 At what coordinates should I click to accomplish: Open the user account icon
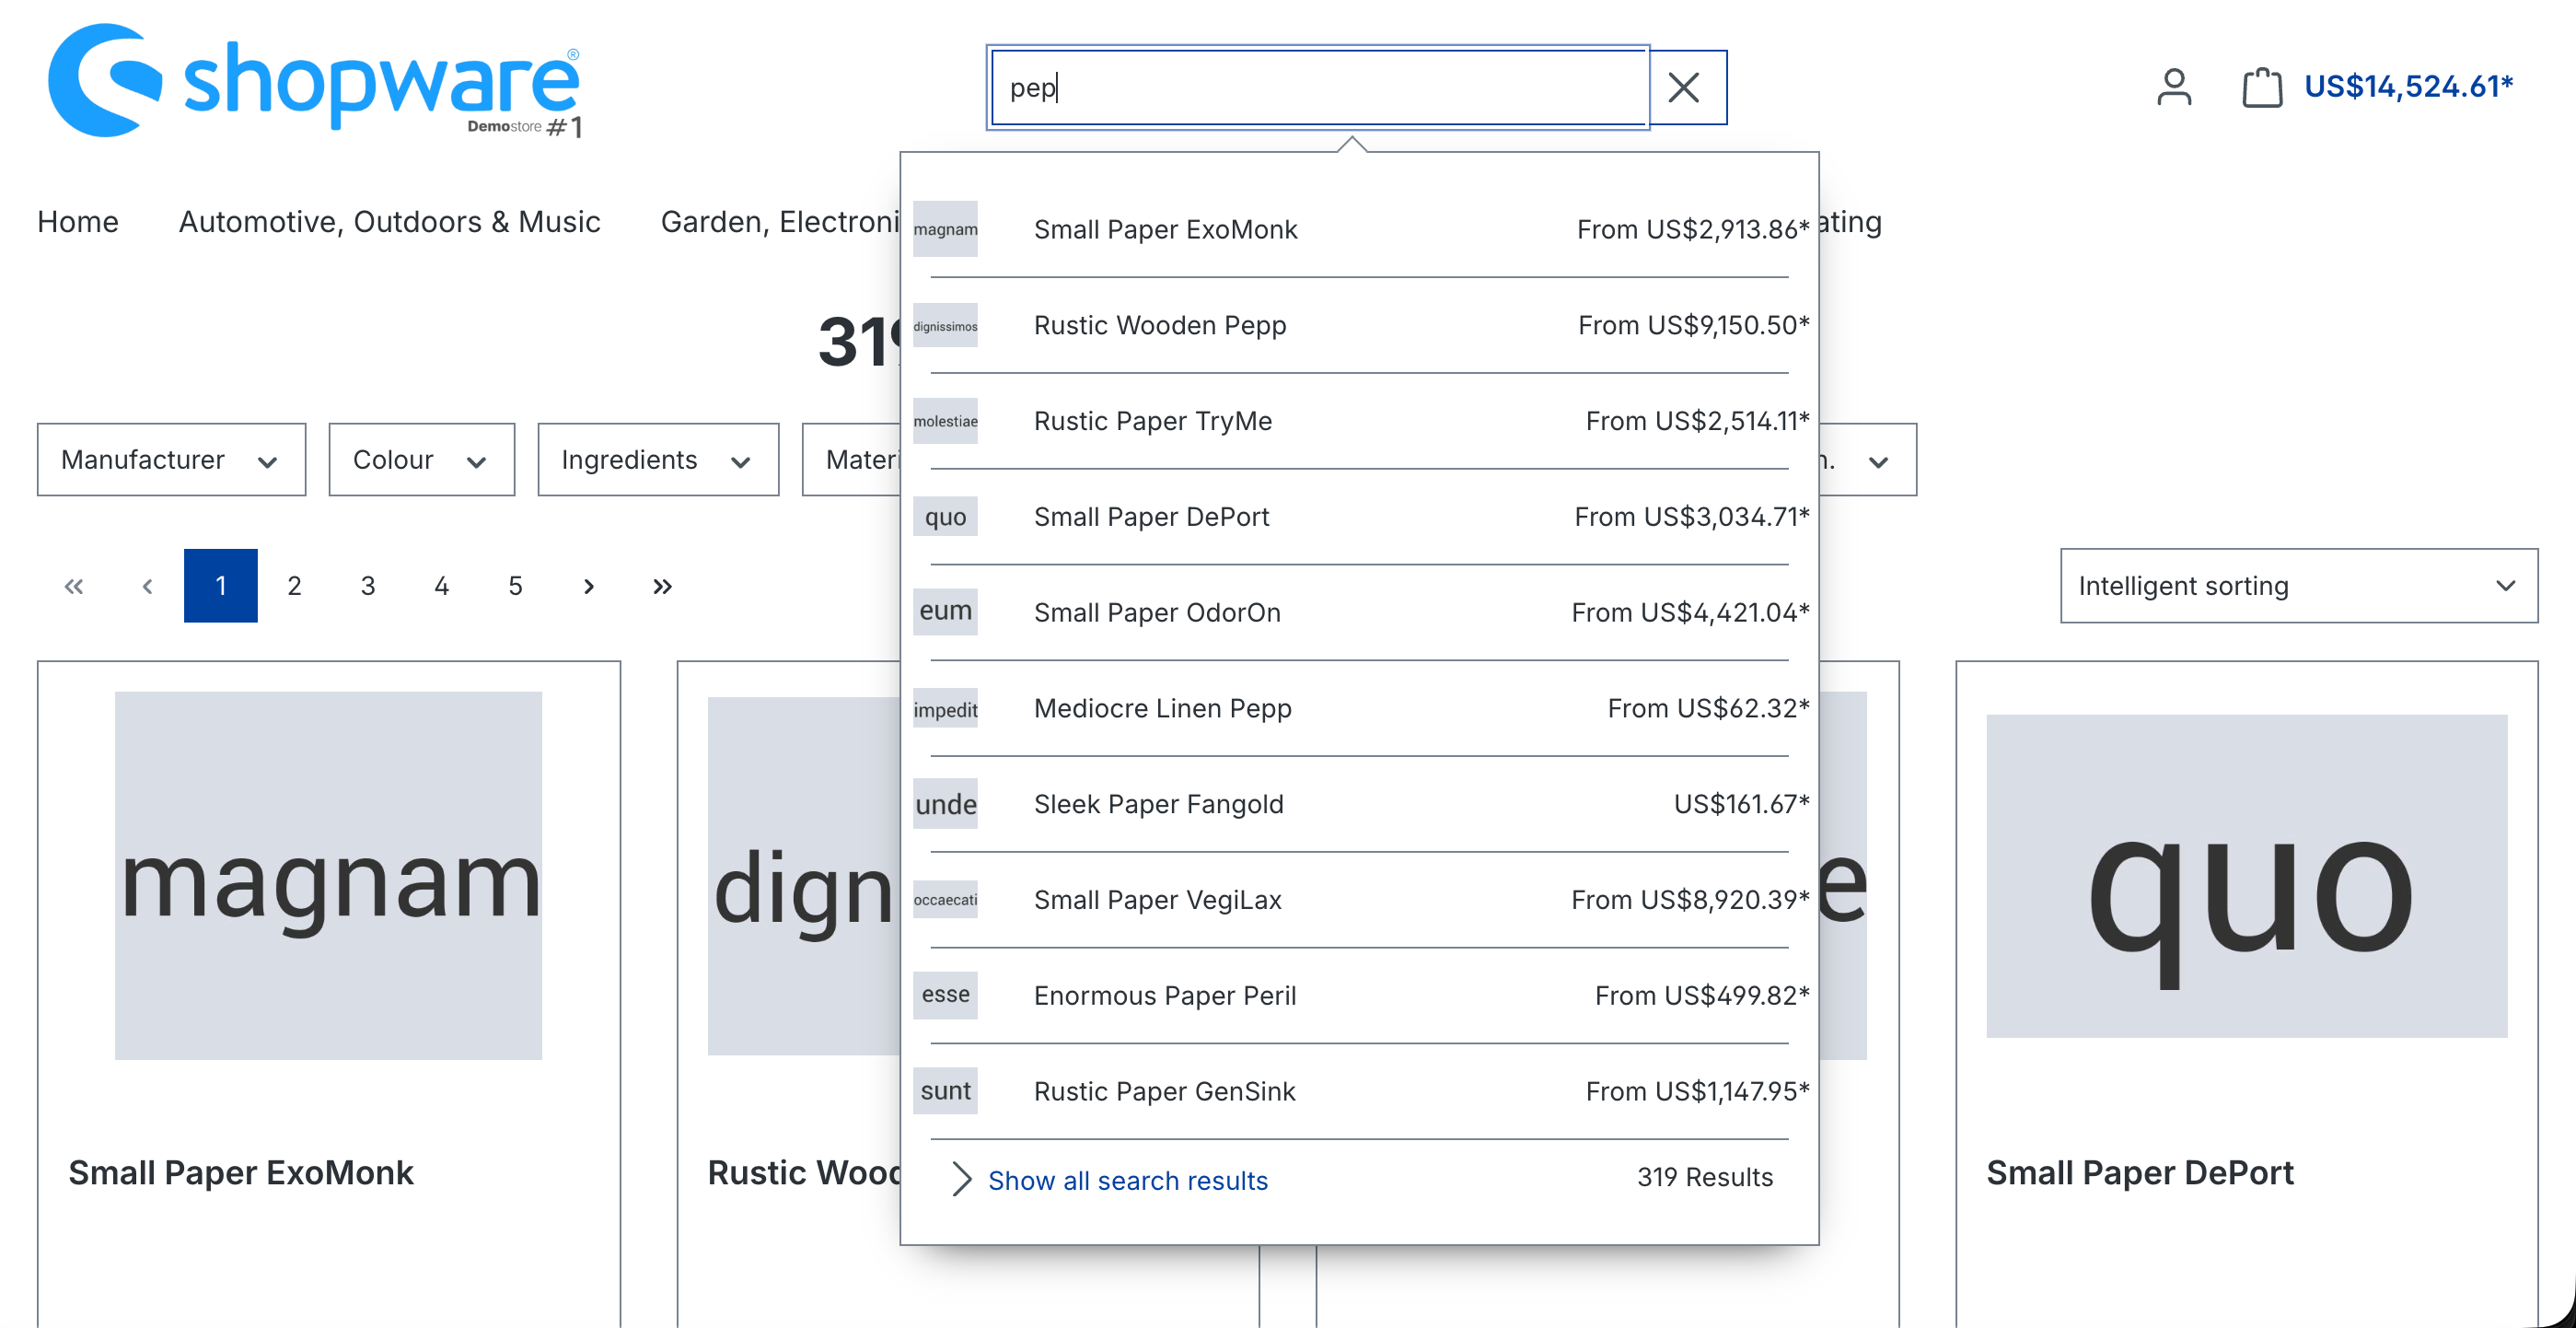tap(2173, 87)
